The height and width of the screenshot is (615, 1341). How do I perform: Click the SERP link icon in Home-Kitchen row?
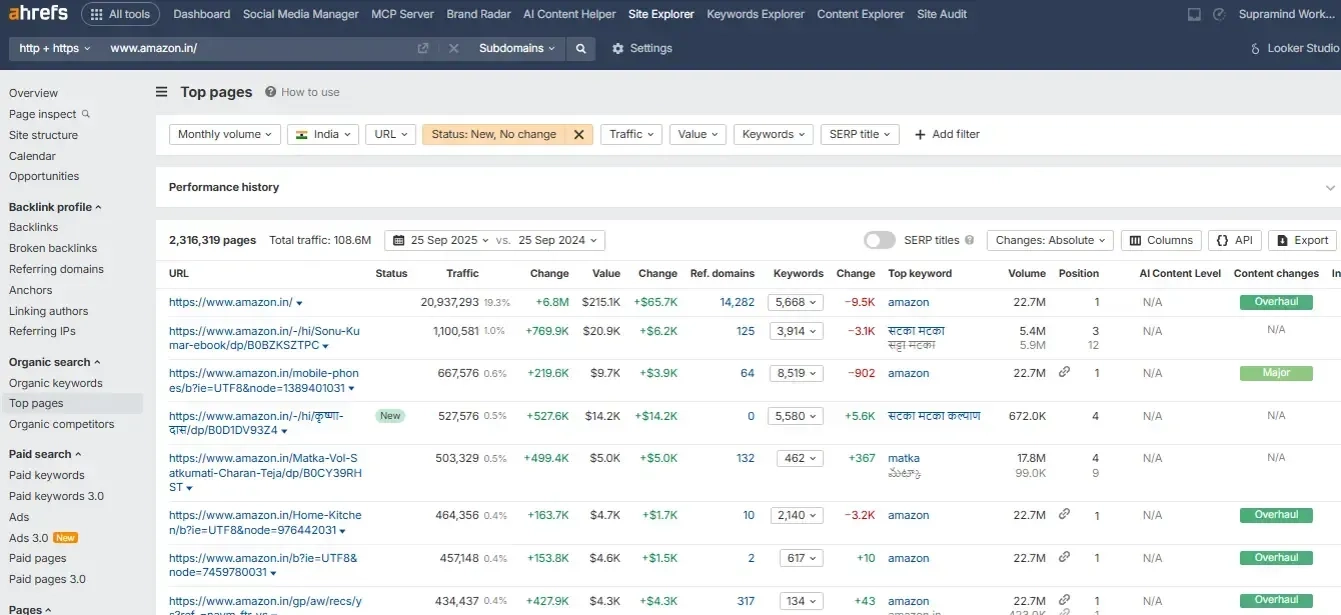click(x=1064, y=514)
